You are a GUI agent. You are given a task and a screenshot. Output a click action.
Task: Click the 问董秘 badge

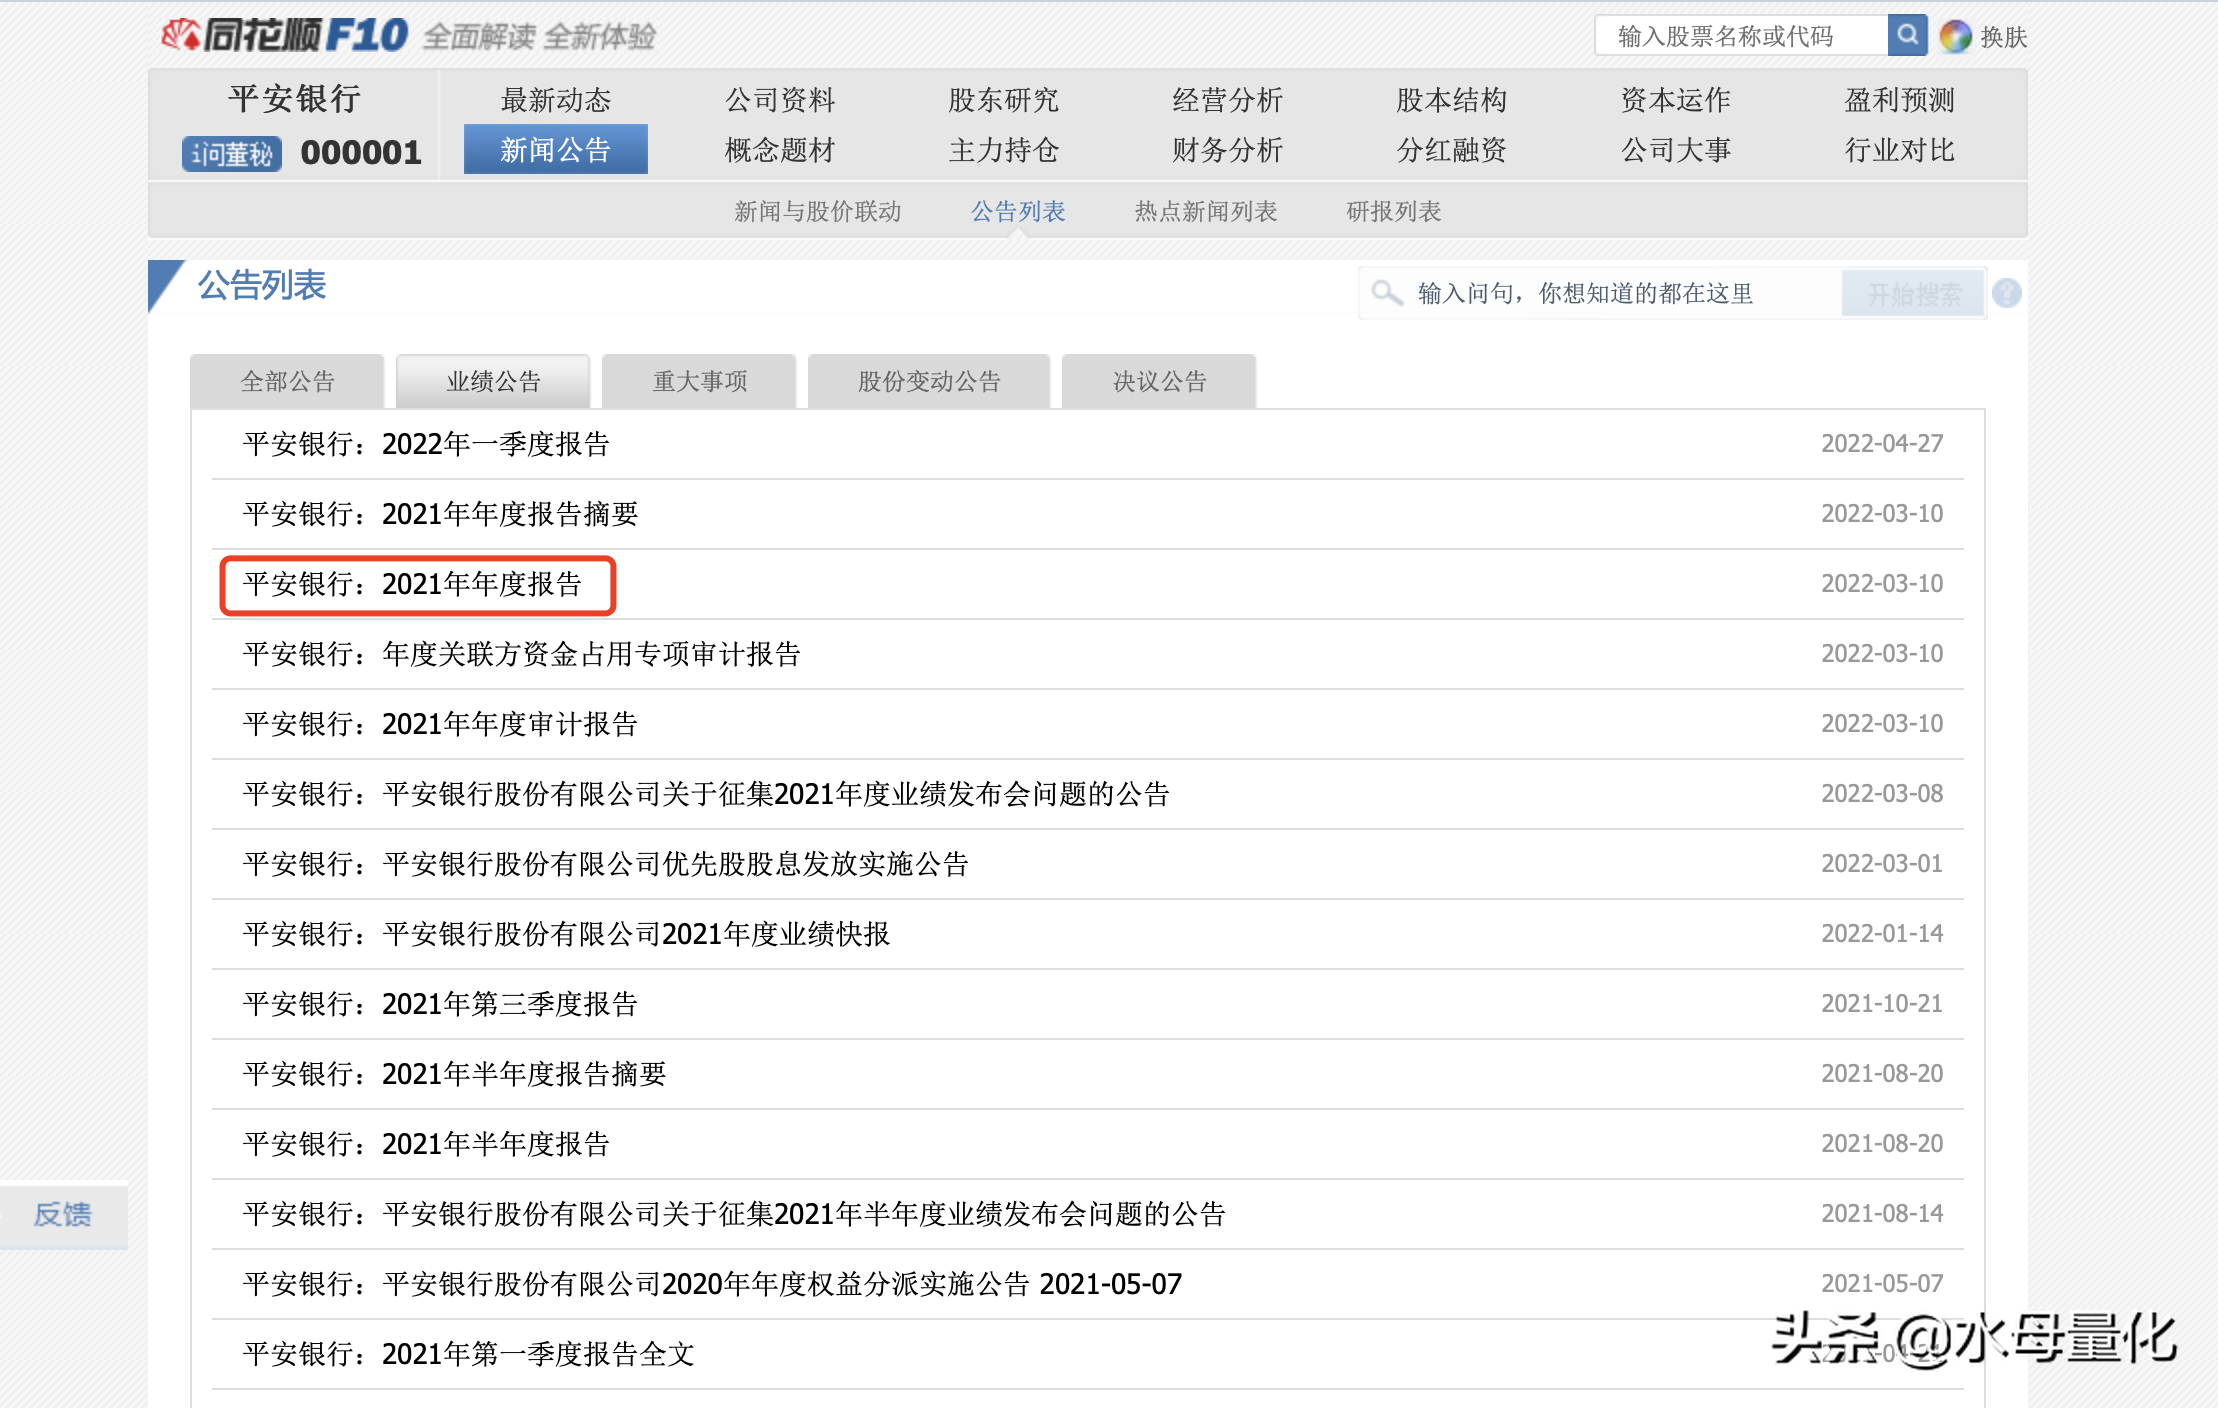pyautogui.click(x=232, y=153)
